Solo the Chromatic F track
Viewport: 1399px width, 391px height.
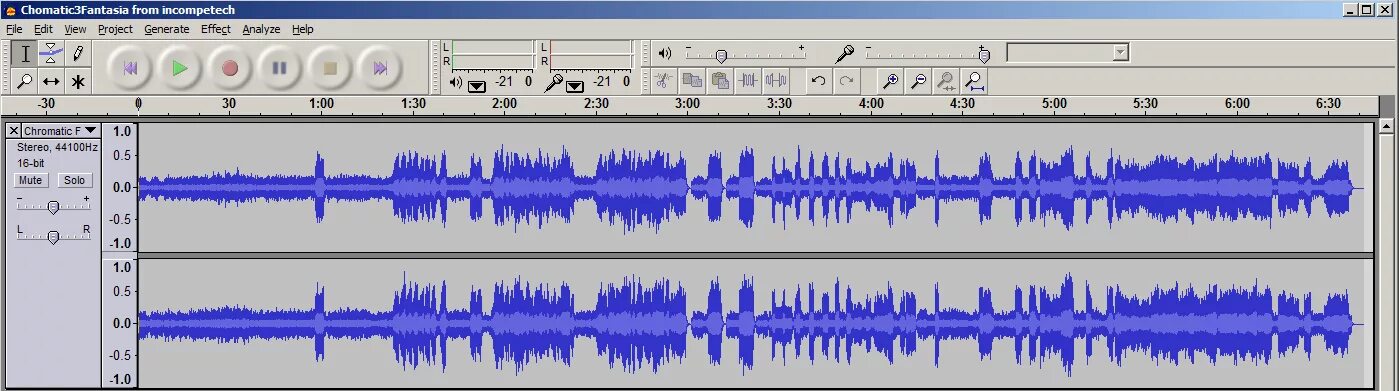(74, 180)
